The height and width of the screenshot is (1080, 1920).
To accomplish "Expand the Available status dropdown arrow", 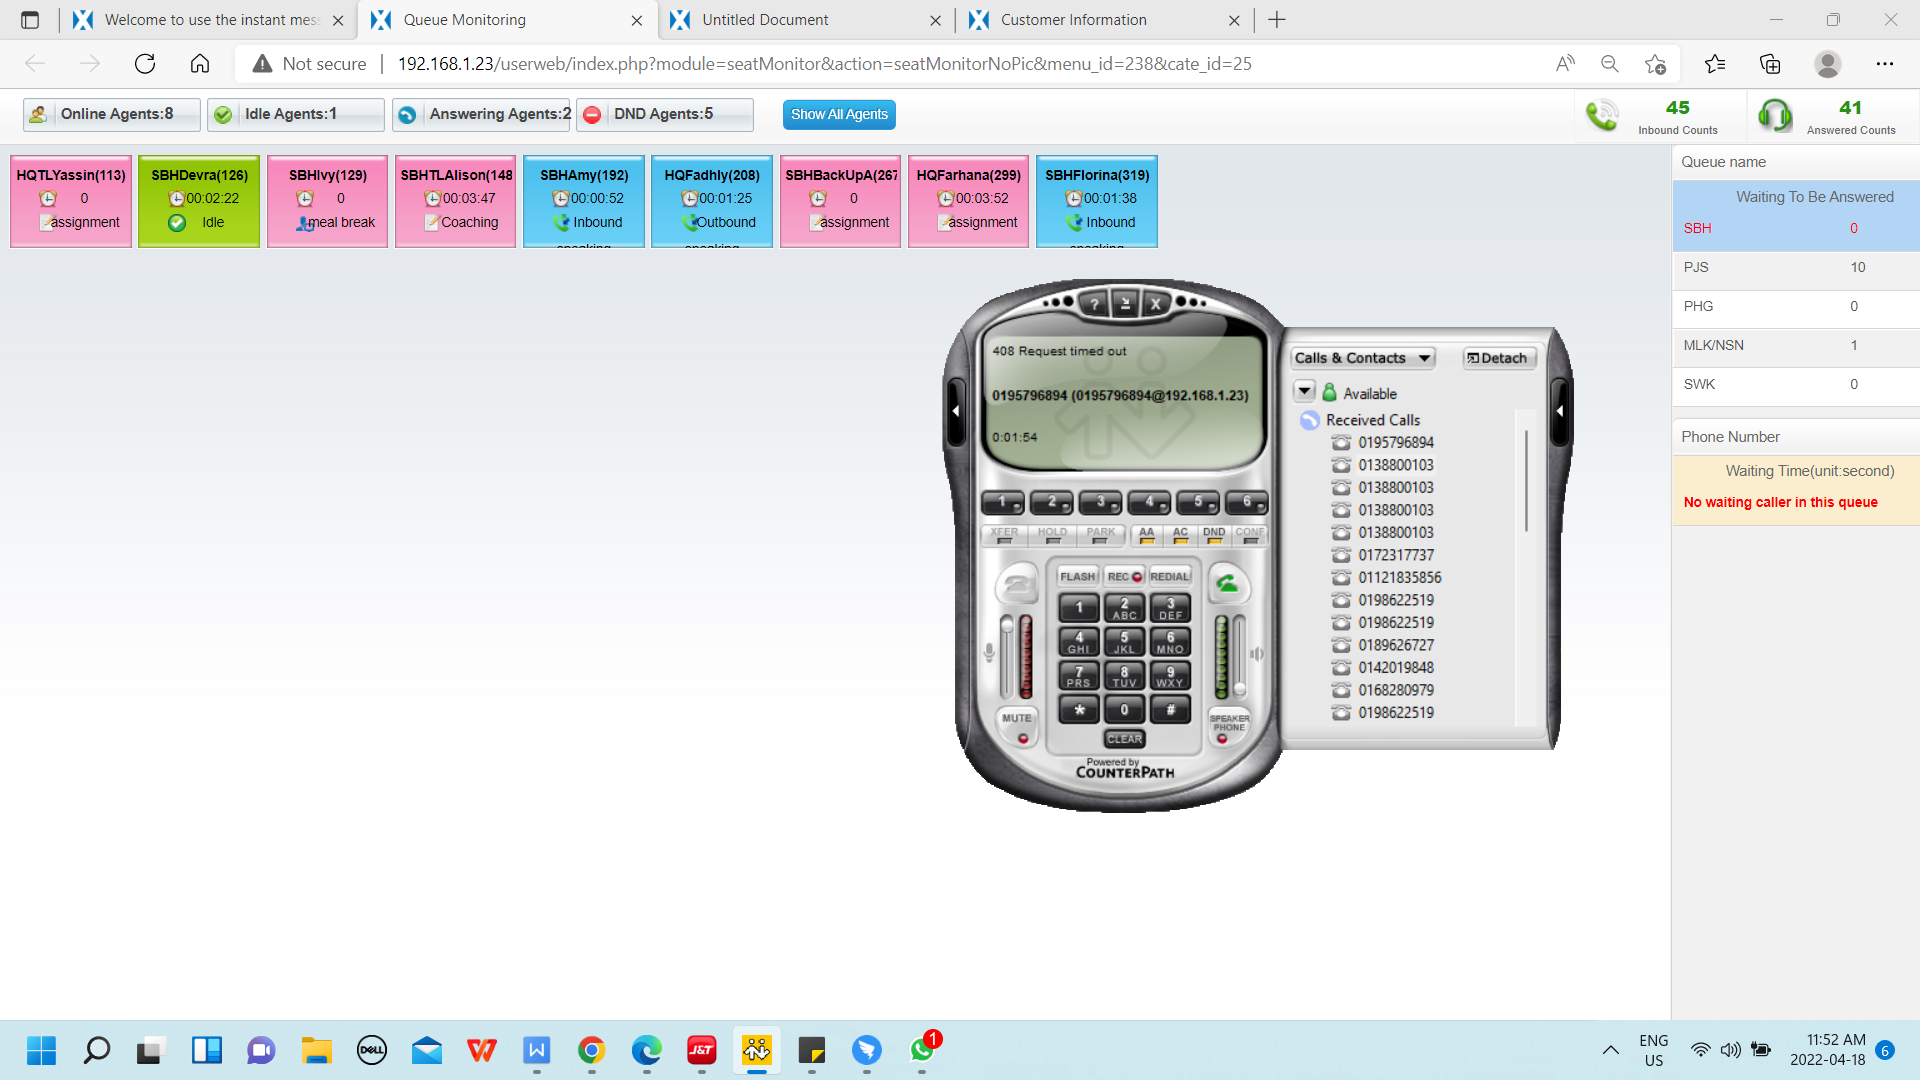I will [1304, 392].
